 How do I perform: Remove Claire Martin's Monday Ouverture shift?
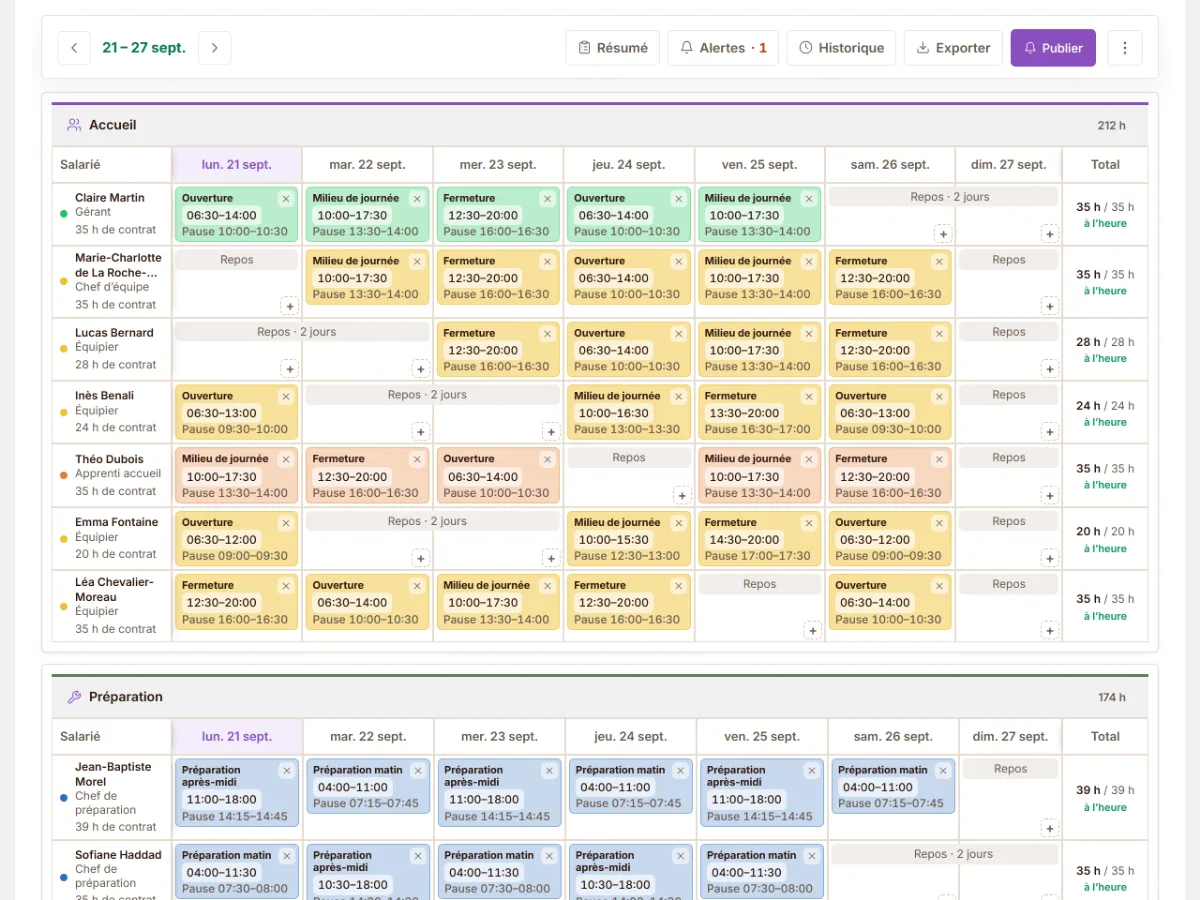tap(286, 199)
